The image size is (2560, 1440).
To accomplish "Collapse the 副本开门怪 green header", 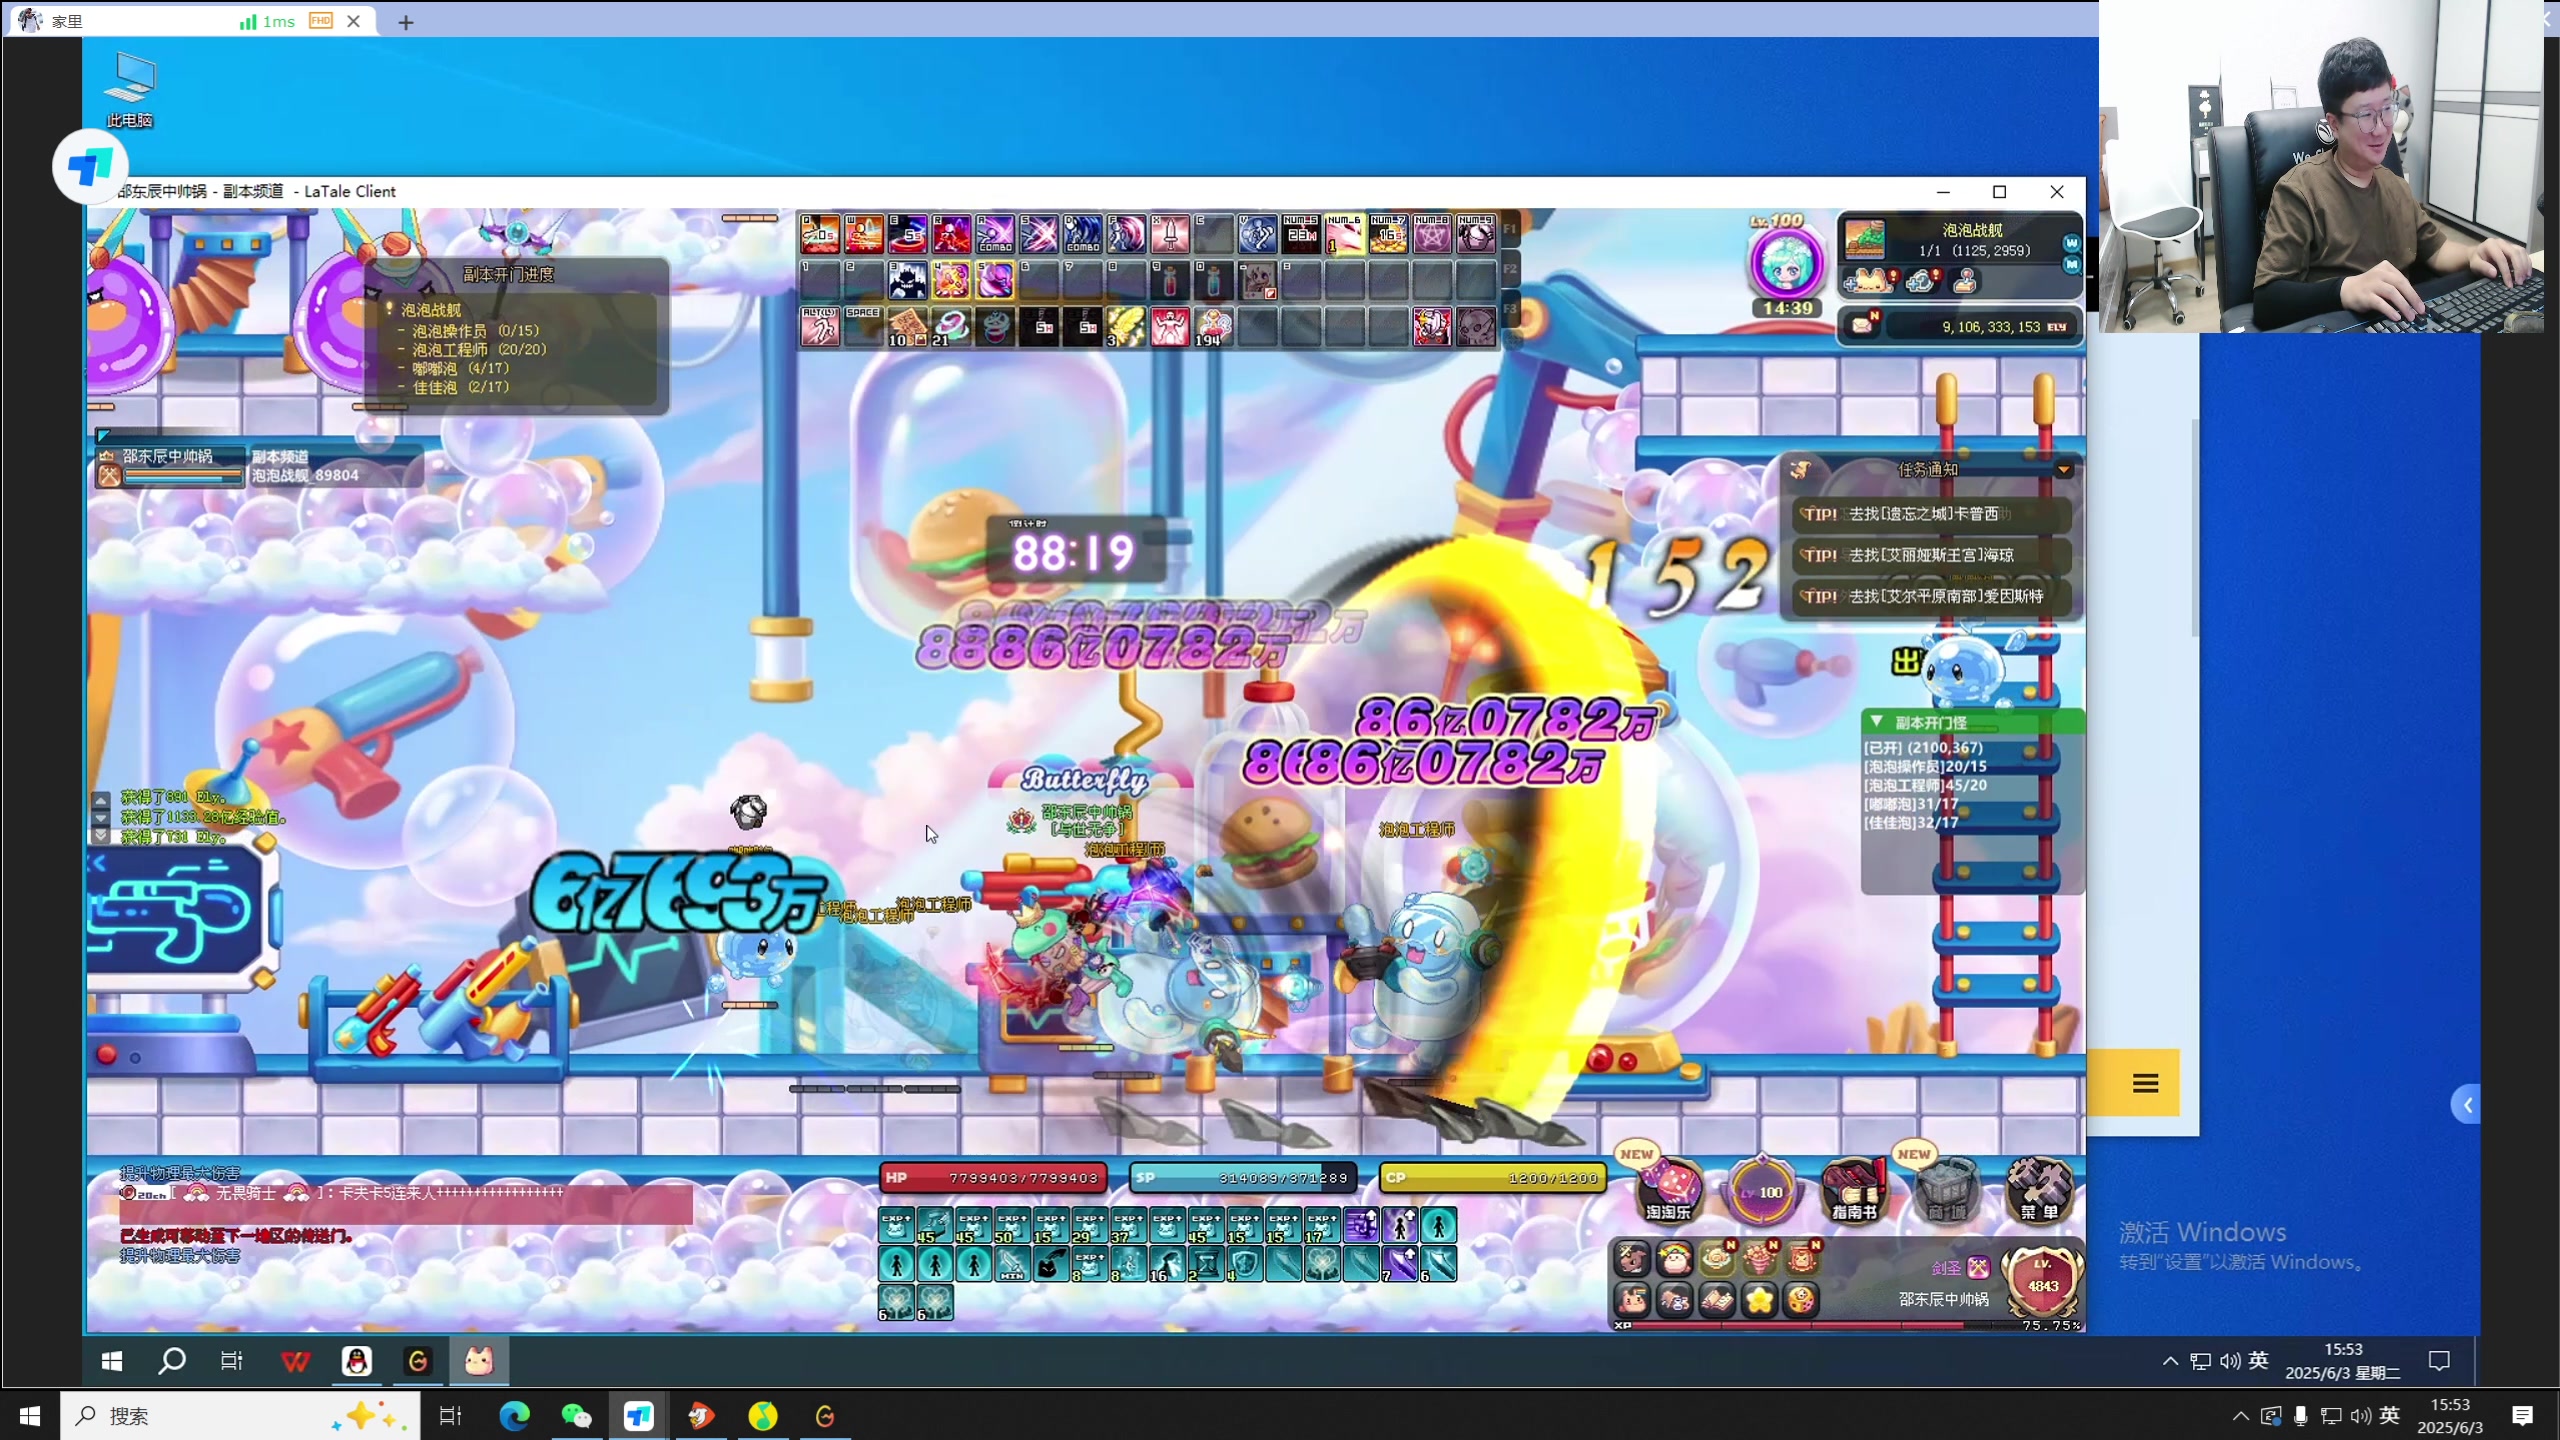I will pyautogui.click(x=1972, y=722).
